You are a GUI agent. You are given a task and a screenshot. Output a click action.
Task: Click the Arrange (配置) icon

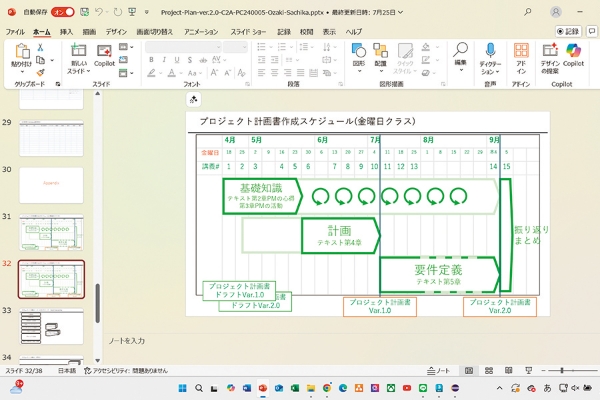coord(380,51)
